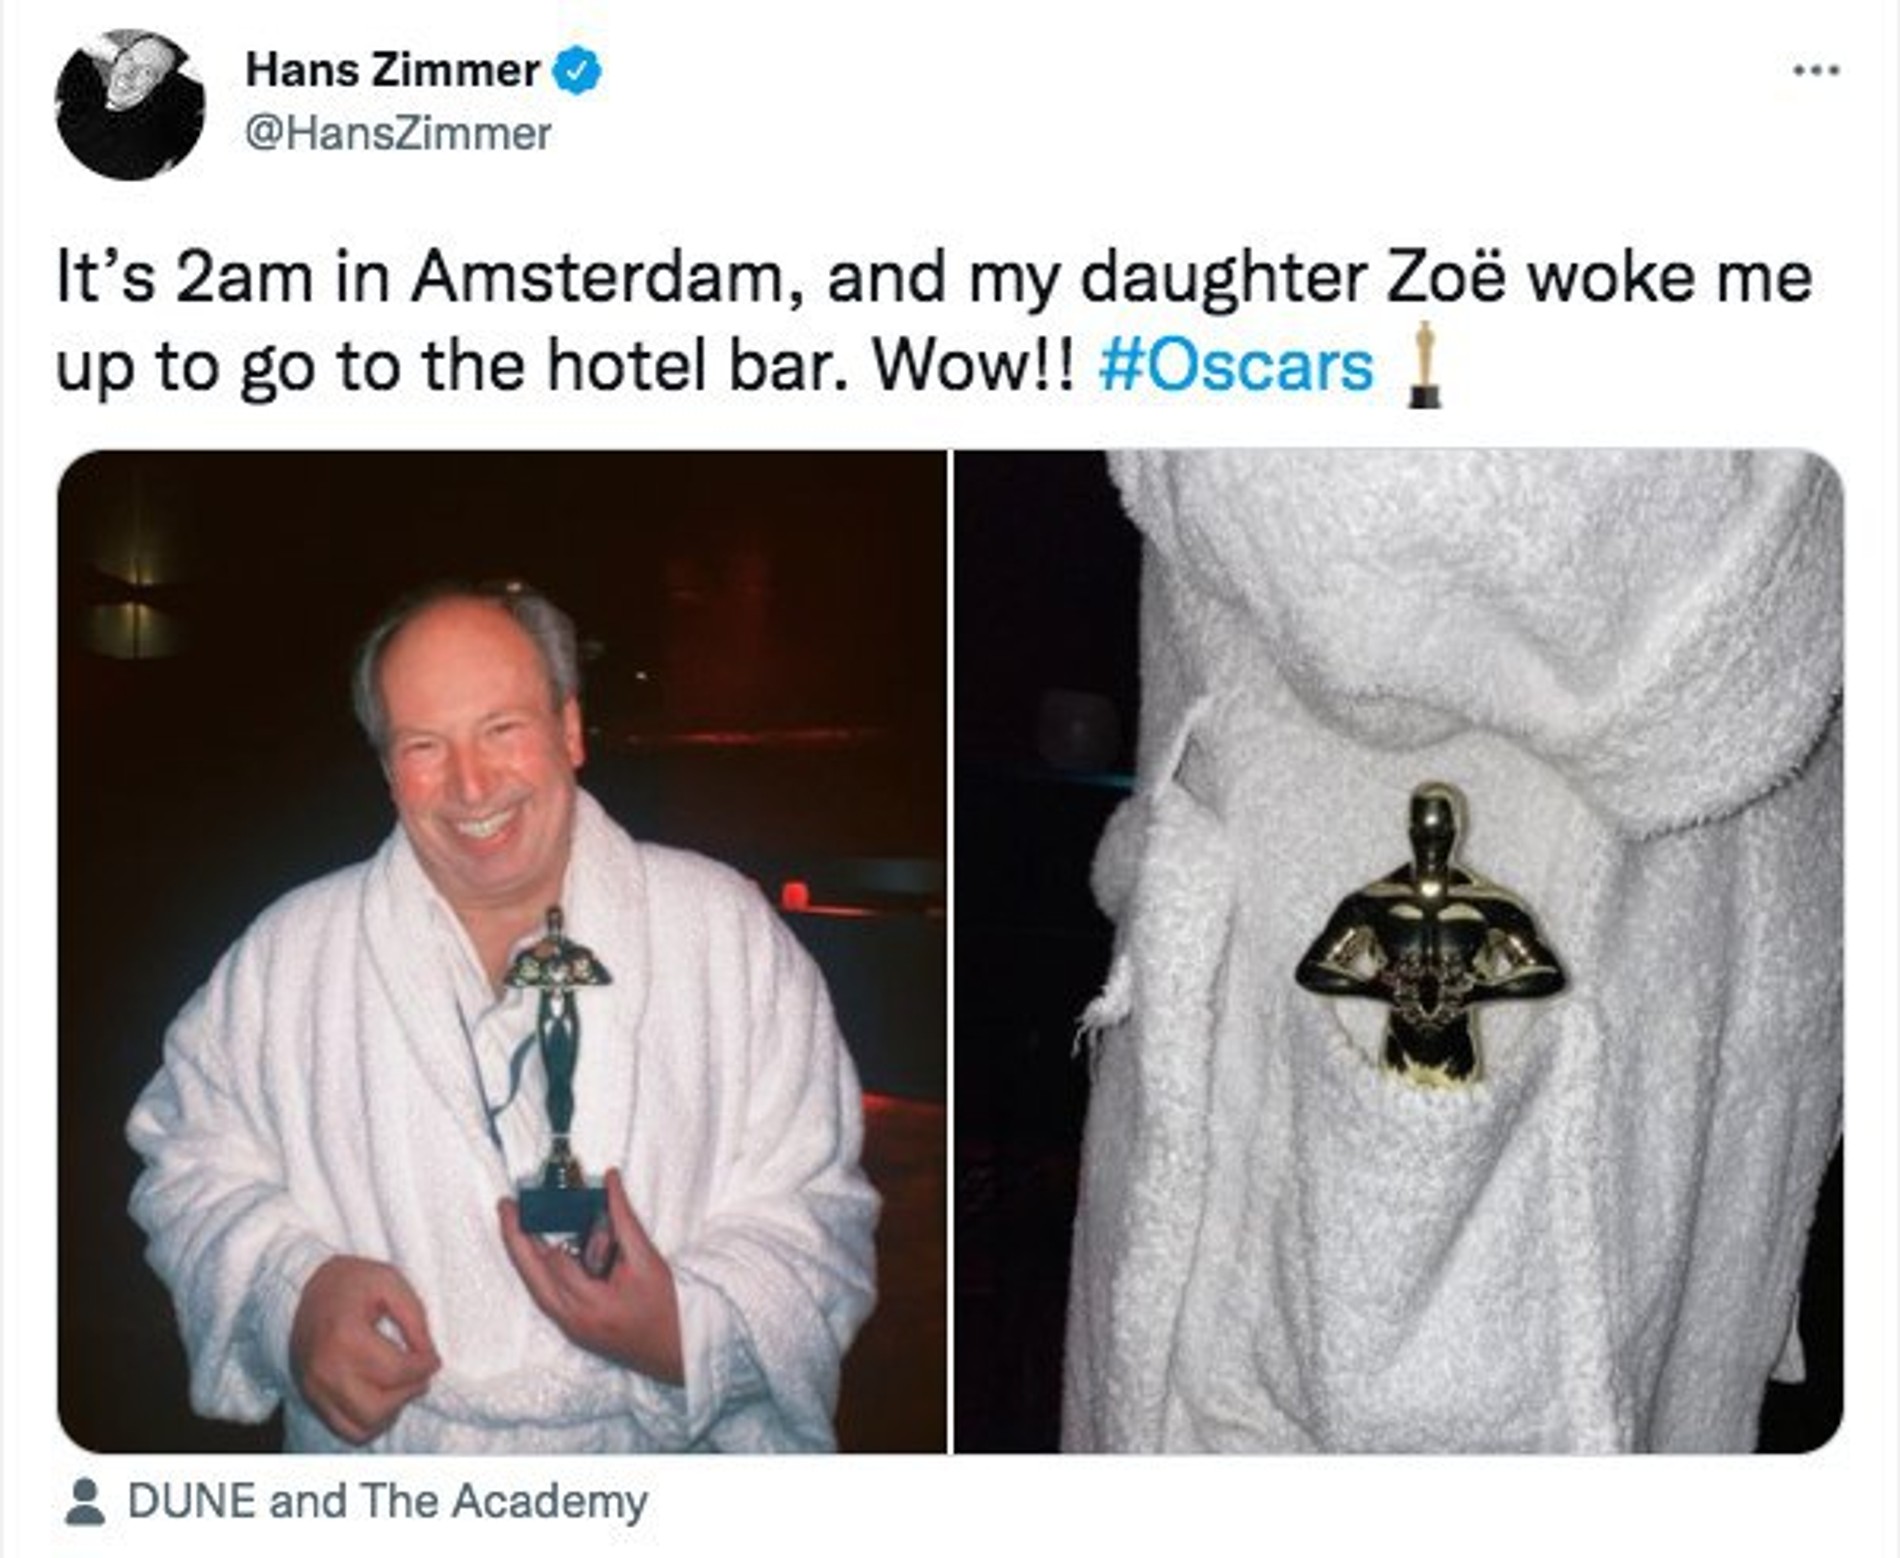Open Hans Zimmer's profile avatar
Image resolution: width=1900 pixels, height=1558 pixels.
(129, 104)
